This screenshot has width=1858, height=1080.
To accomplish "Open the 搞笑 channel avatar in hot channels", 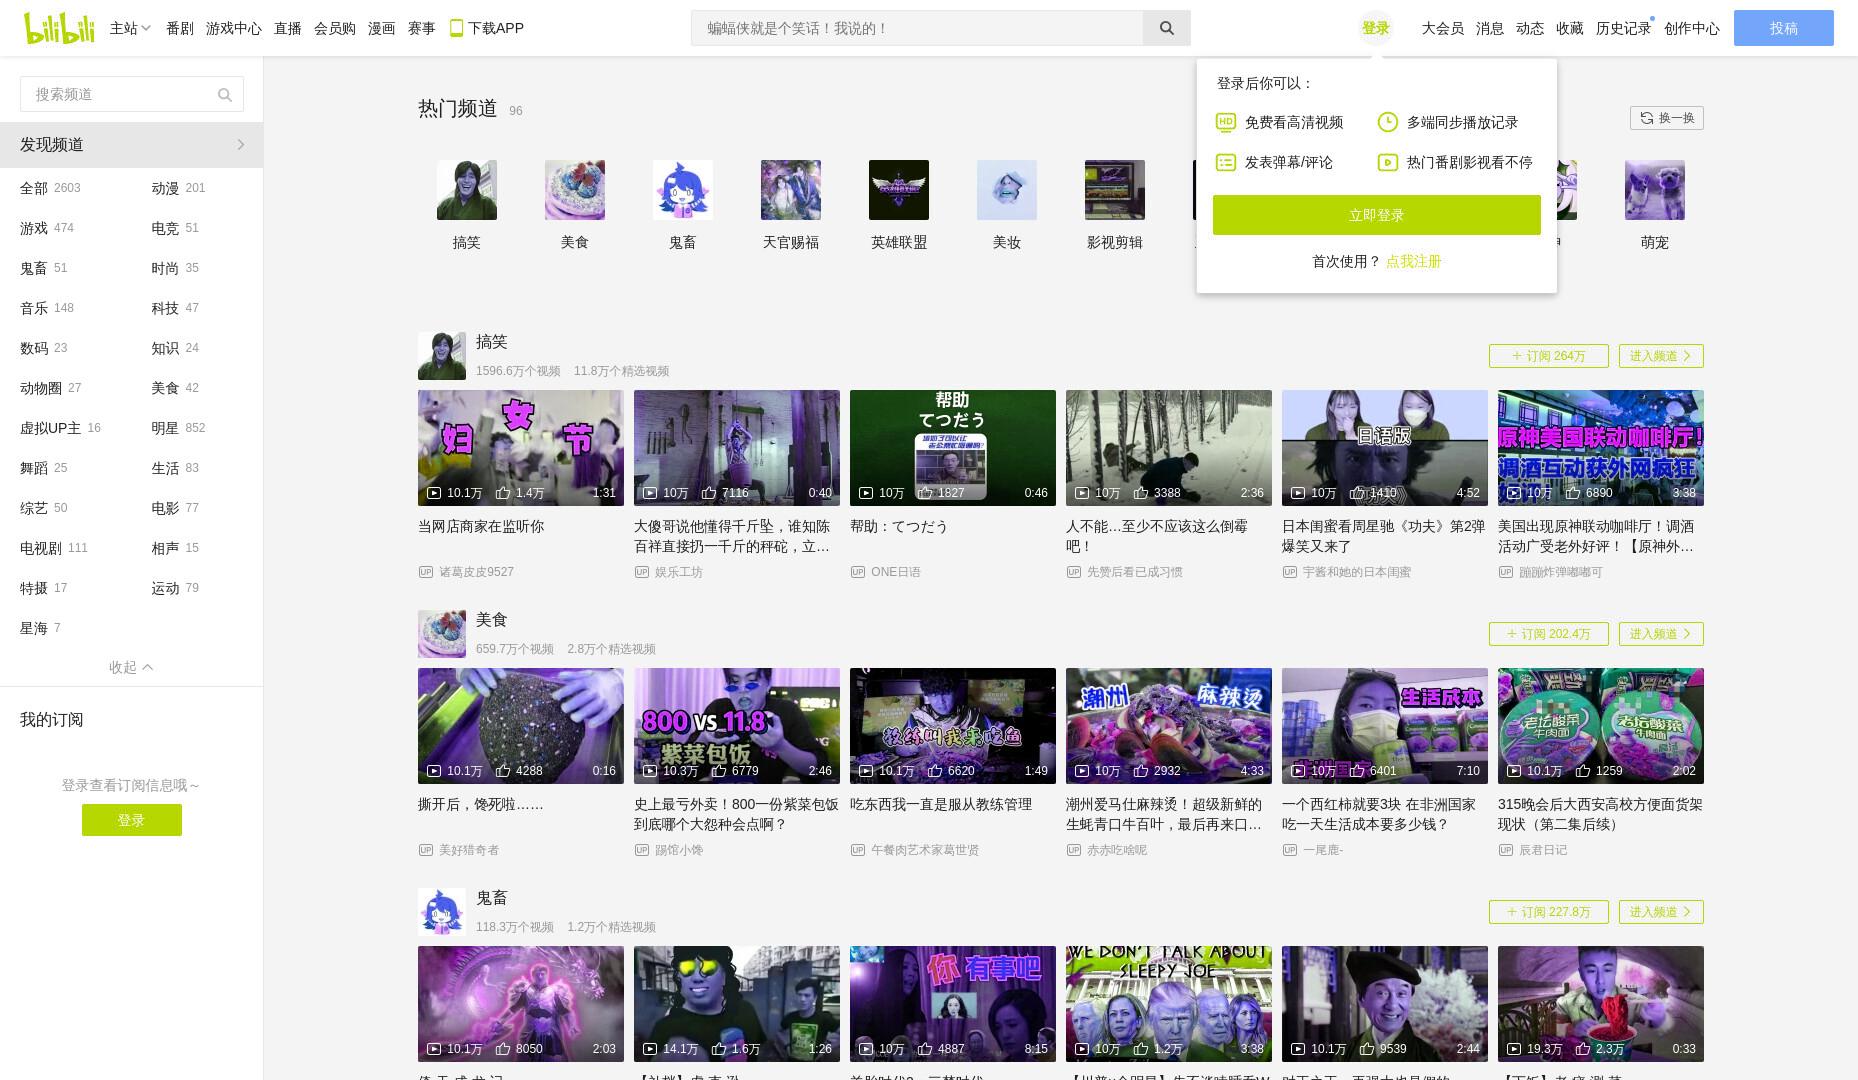I will pyautogui.click(x=467, y=190).
